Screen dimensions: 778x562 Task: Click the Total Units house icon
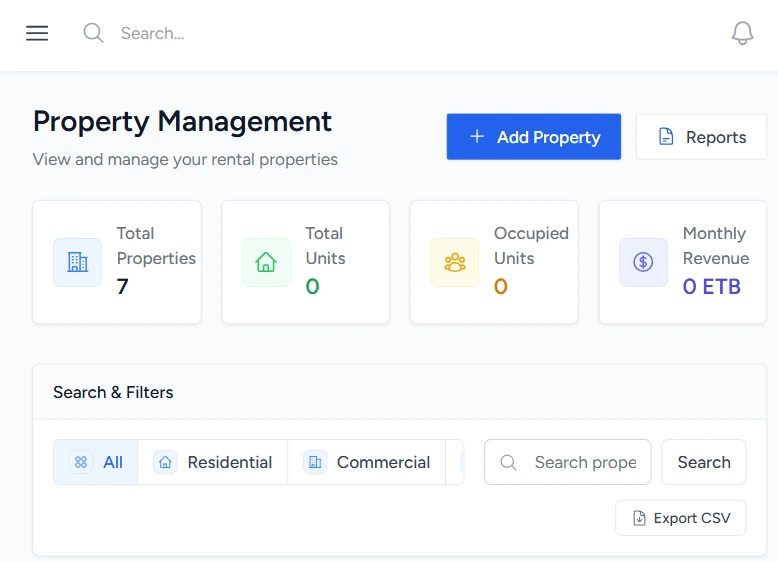(x=266, y=262)
